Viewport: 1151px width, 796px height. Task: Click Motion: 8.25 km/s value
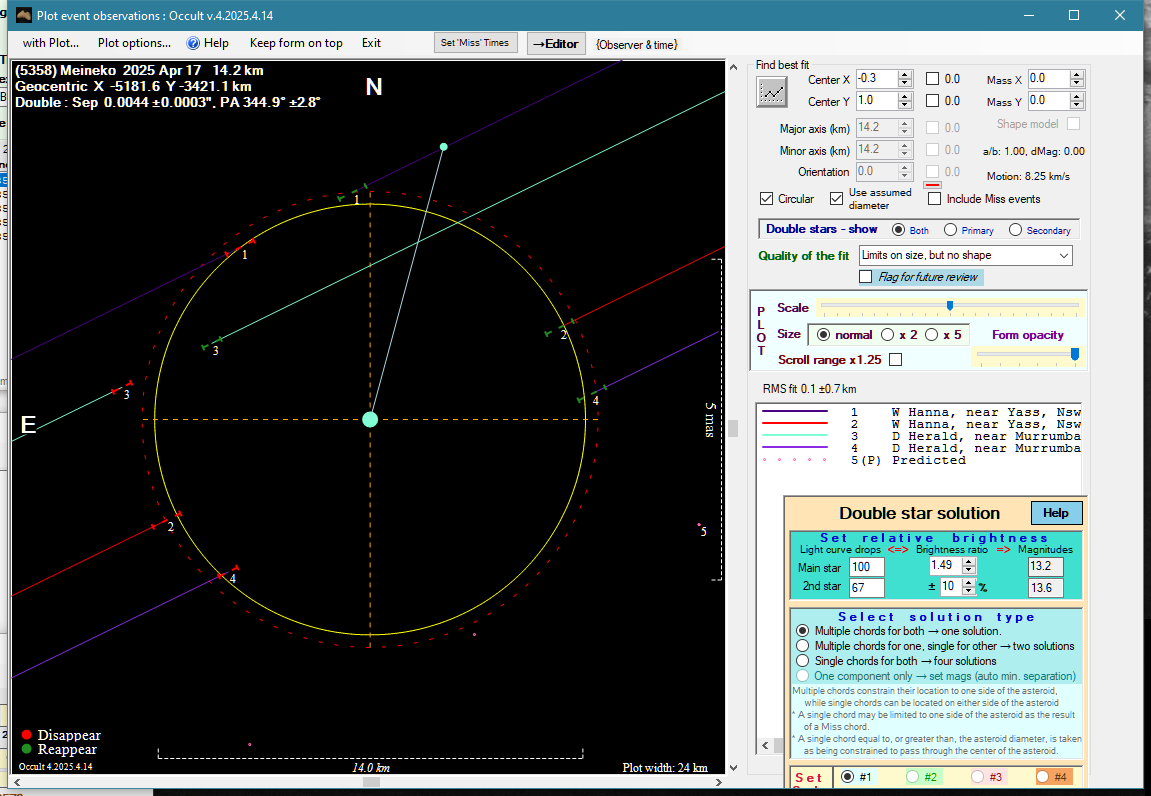[1028, 176]
